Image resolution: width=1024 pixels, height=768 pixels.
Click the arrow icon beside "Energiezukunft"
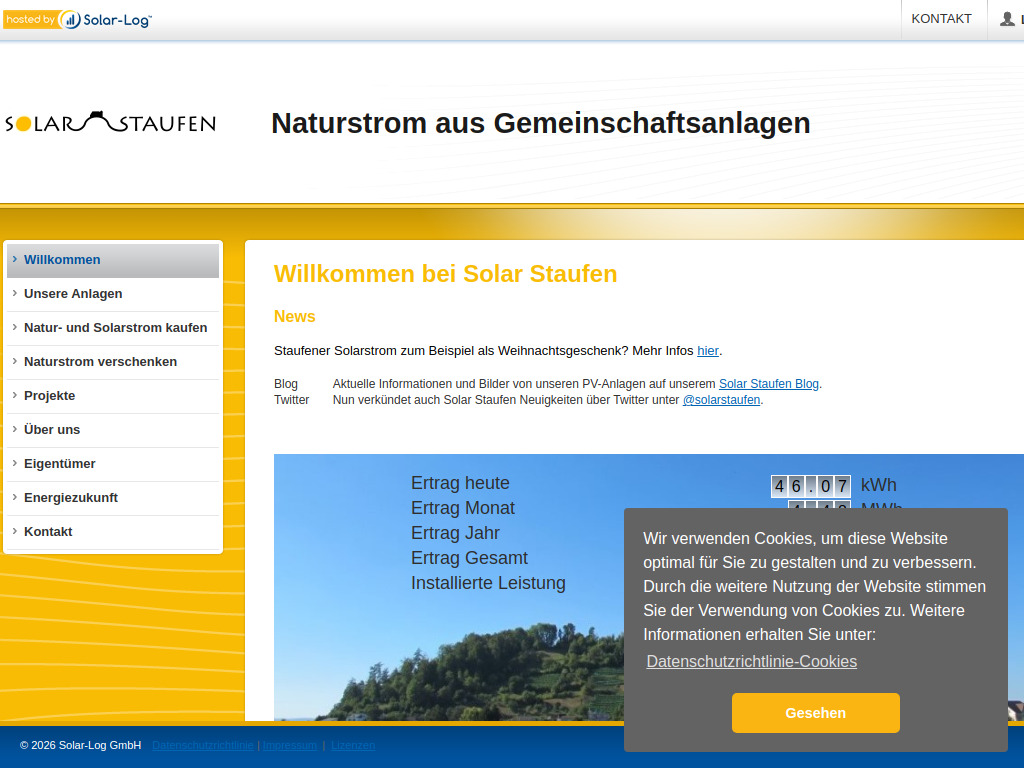point(15,498)
